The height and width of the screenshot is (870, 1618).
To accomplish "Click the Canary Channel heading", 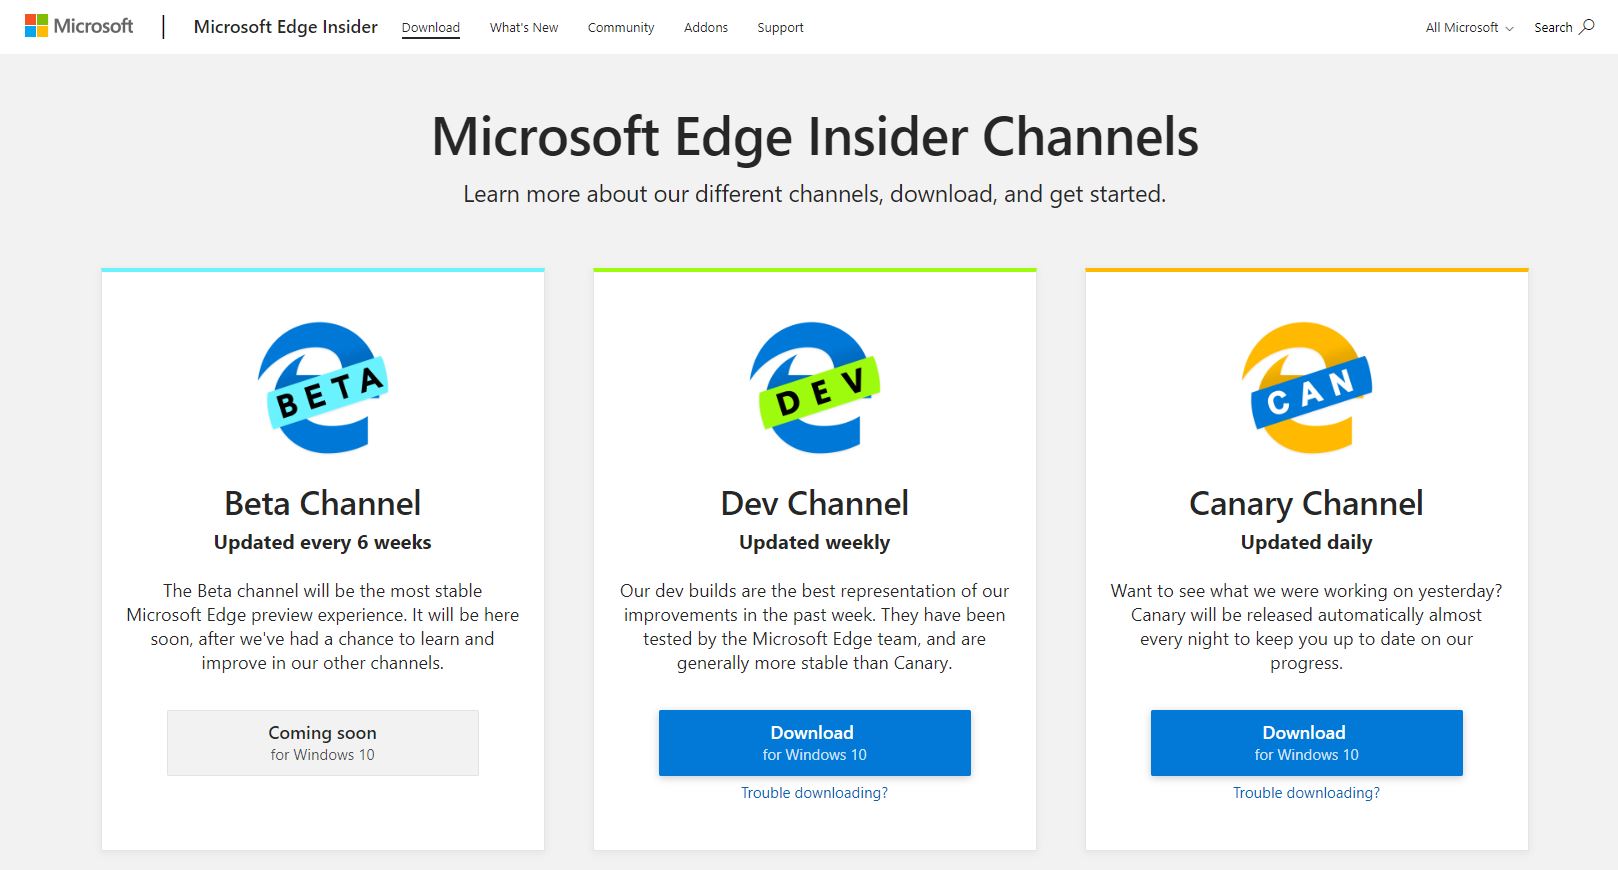I will coord(1306,504).
